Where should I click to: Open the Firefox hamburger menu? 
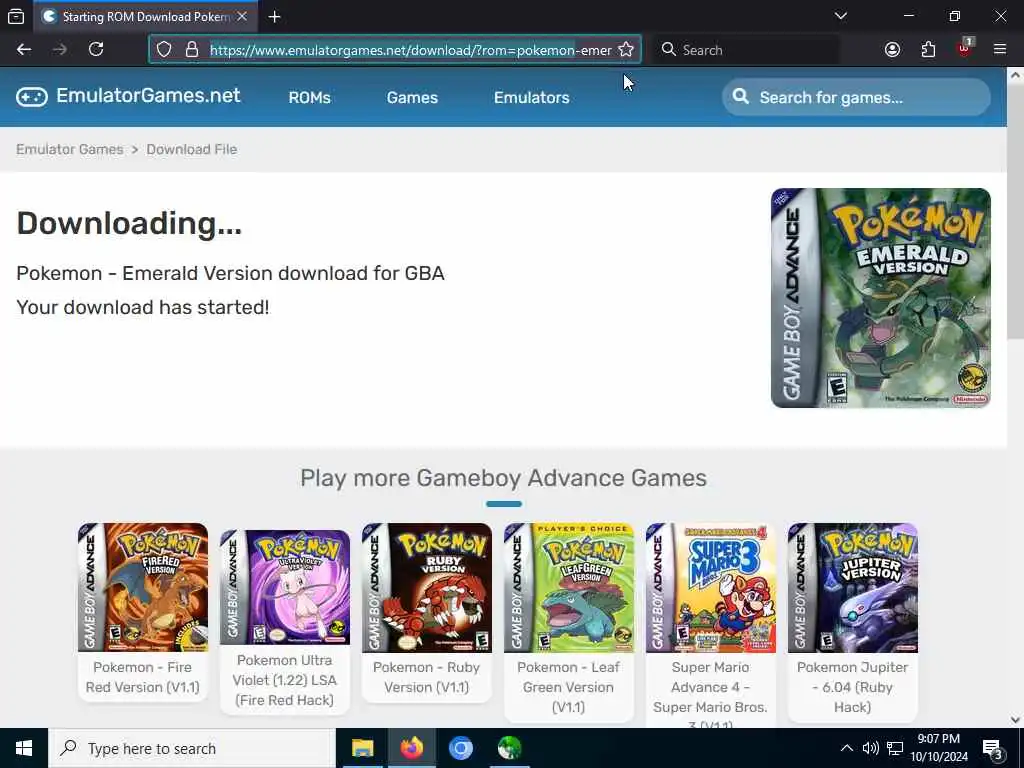1000,50
